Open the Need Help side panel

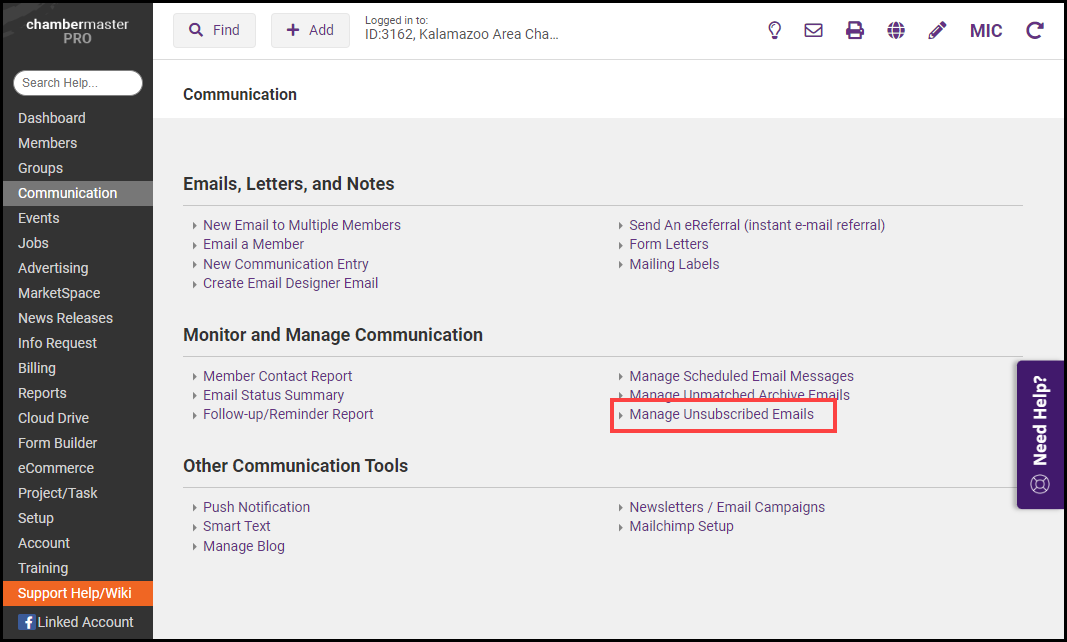(1040, 435)
